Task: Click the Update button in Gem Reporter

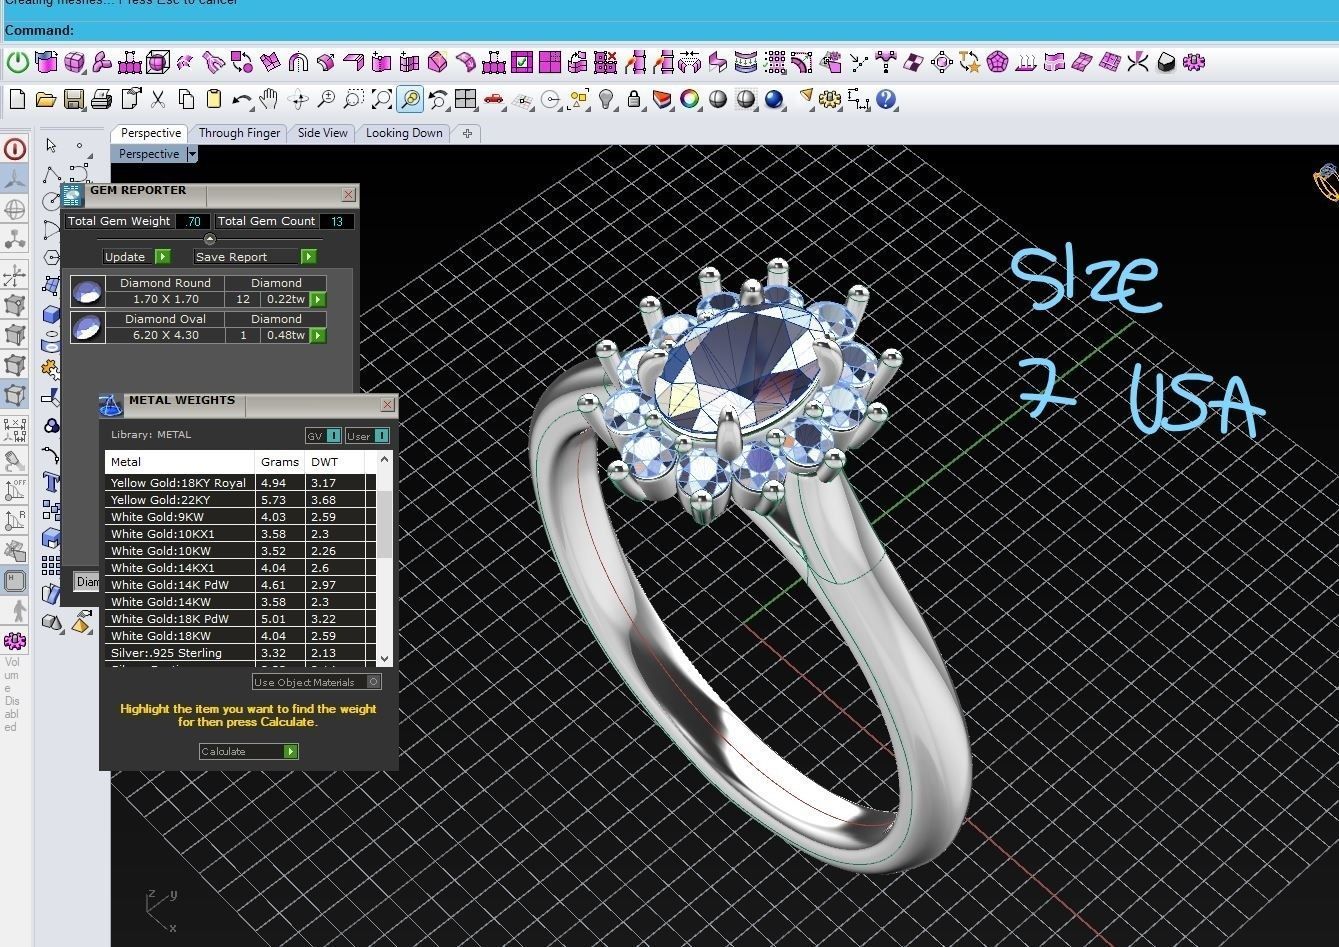Action: (x=128, y=257)
